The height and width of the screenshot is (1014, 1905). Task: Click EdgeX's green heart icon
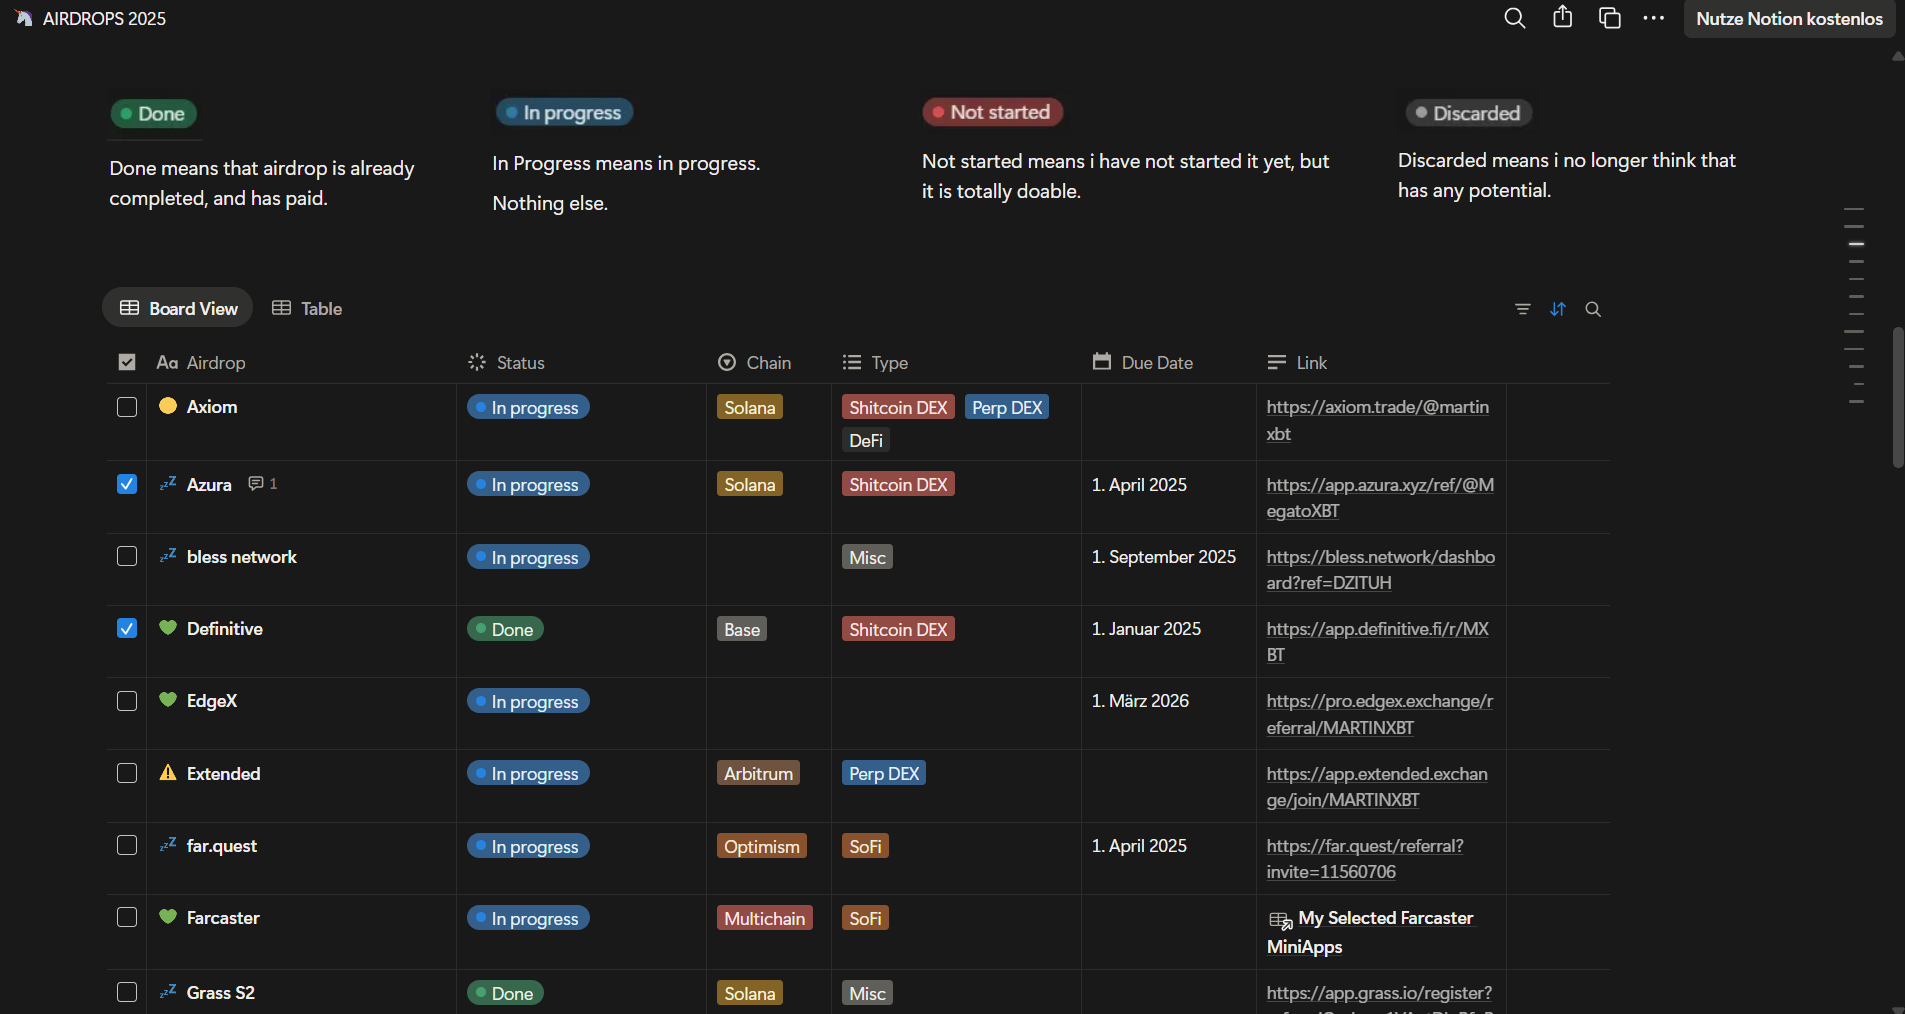click(168, 700)
